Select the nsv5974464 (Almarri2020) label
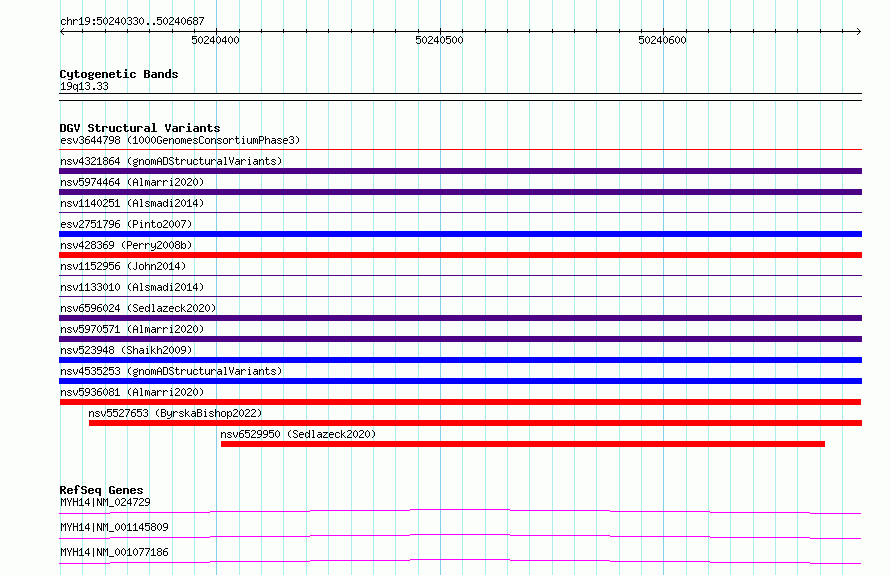 [x=132, y=182]
